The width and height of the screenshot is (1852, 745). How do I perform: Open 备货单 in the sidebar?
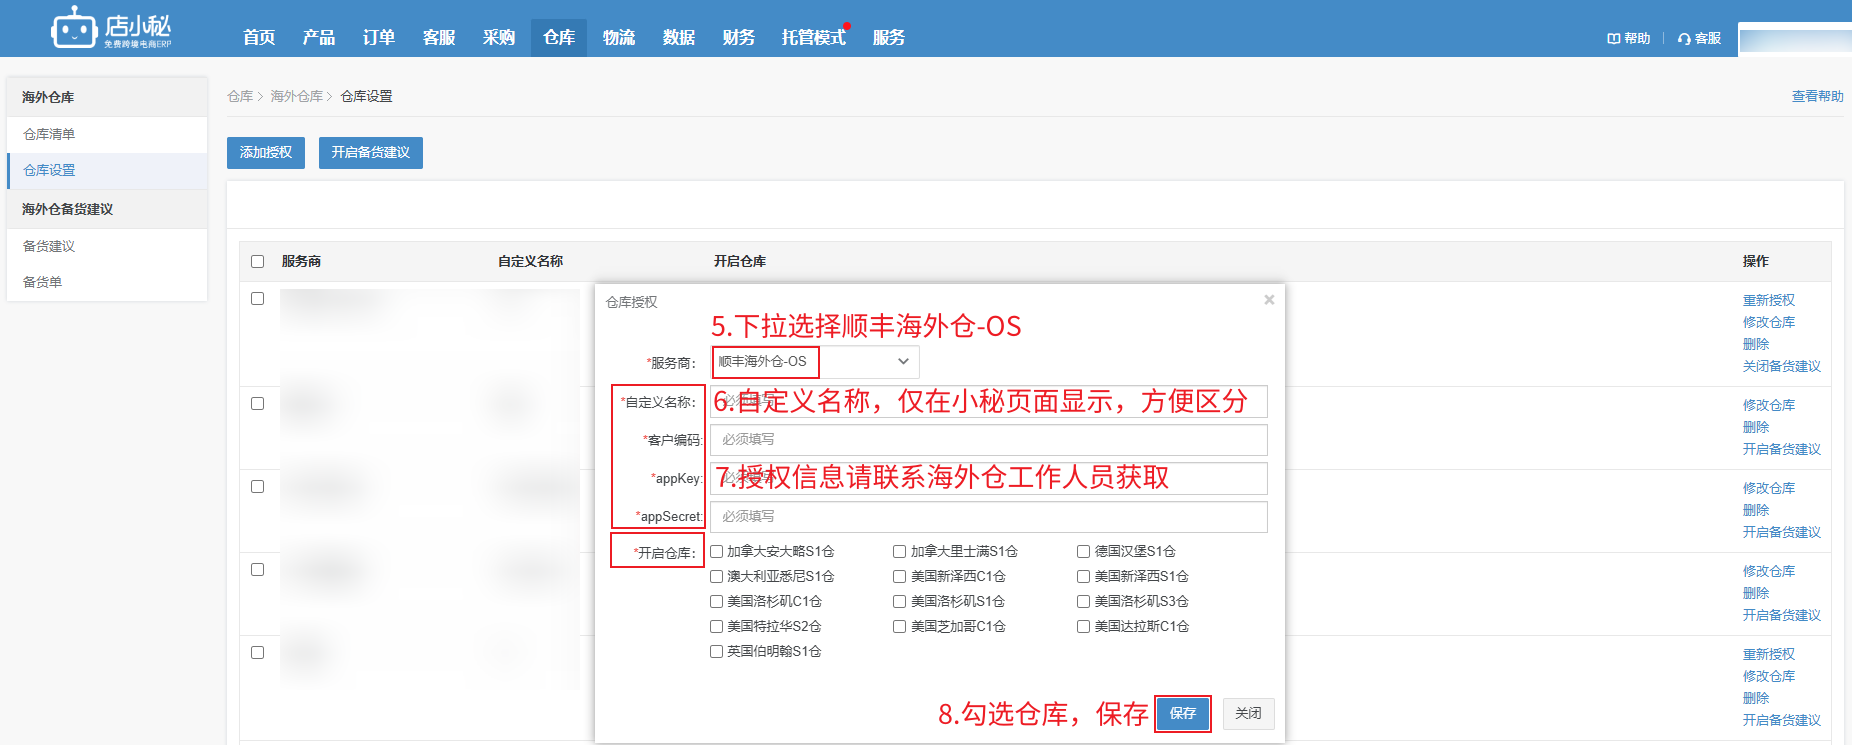pyautogui.click(x=107, y=282)
